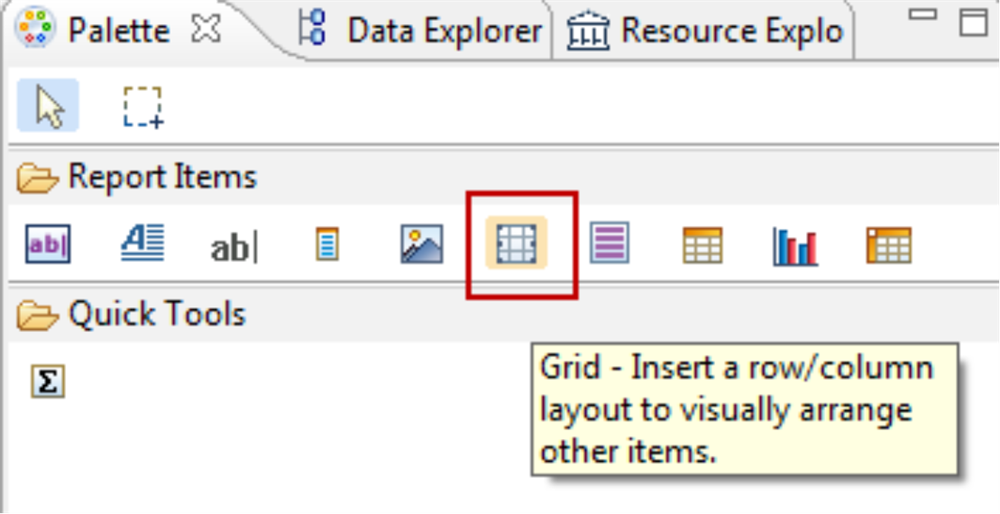Image resolution: width=1000 pixels, height=514 pixels.
Task: Pick the Grid report item icon
Action: pos(517,243)
